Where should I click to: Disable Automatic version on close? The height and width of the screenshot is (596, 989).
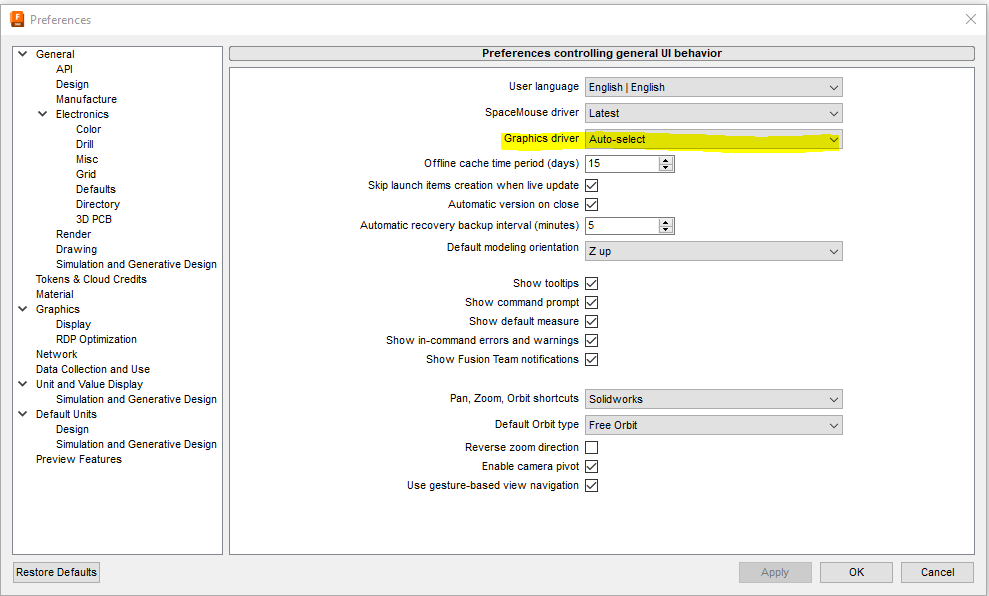pyautogui.click(x=591, y=203)
